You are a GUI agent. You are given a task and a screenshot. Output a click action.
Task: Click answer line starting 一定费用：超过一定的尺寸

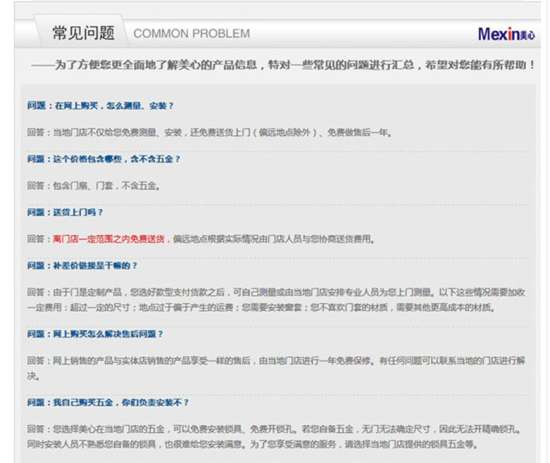coord(261,308)
